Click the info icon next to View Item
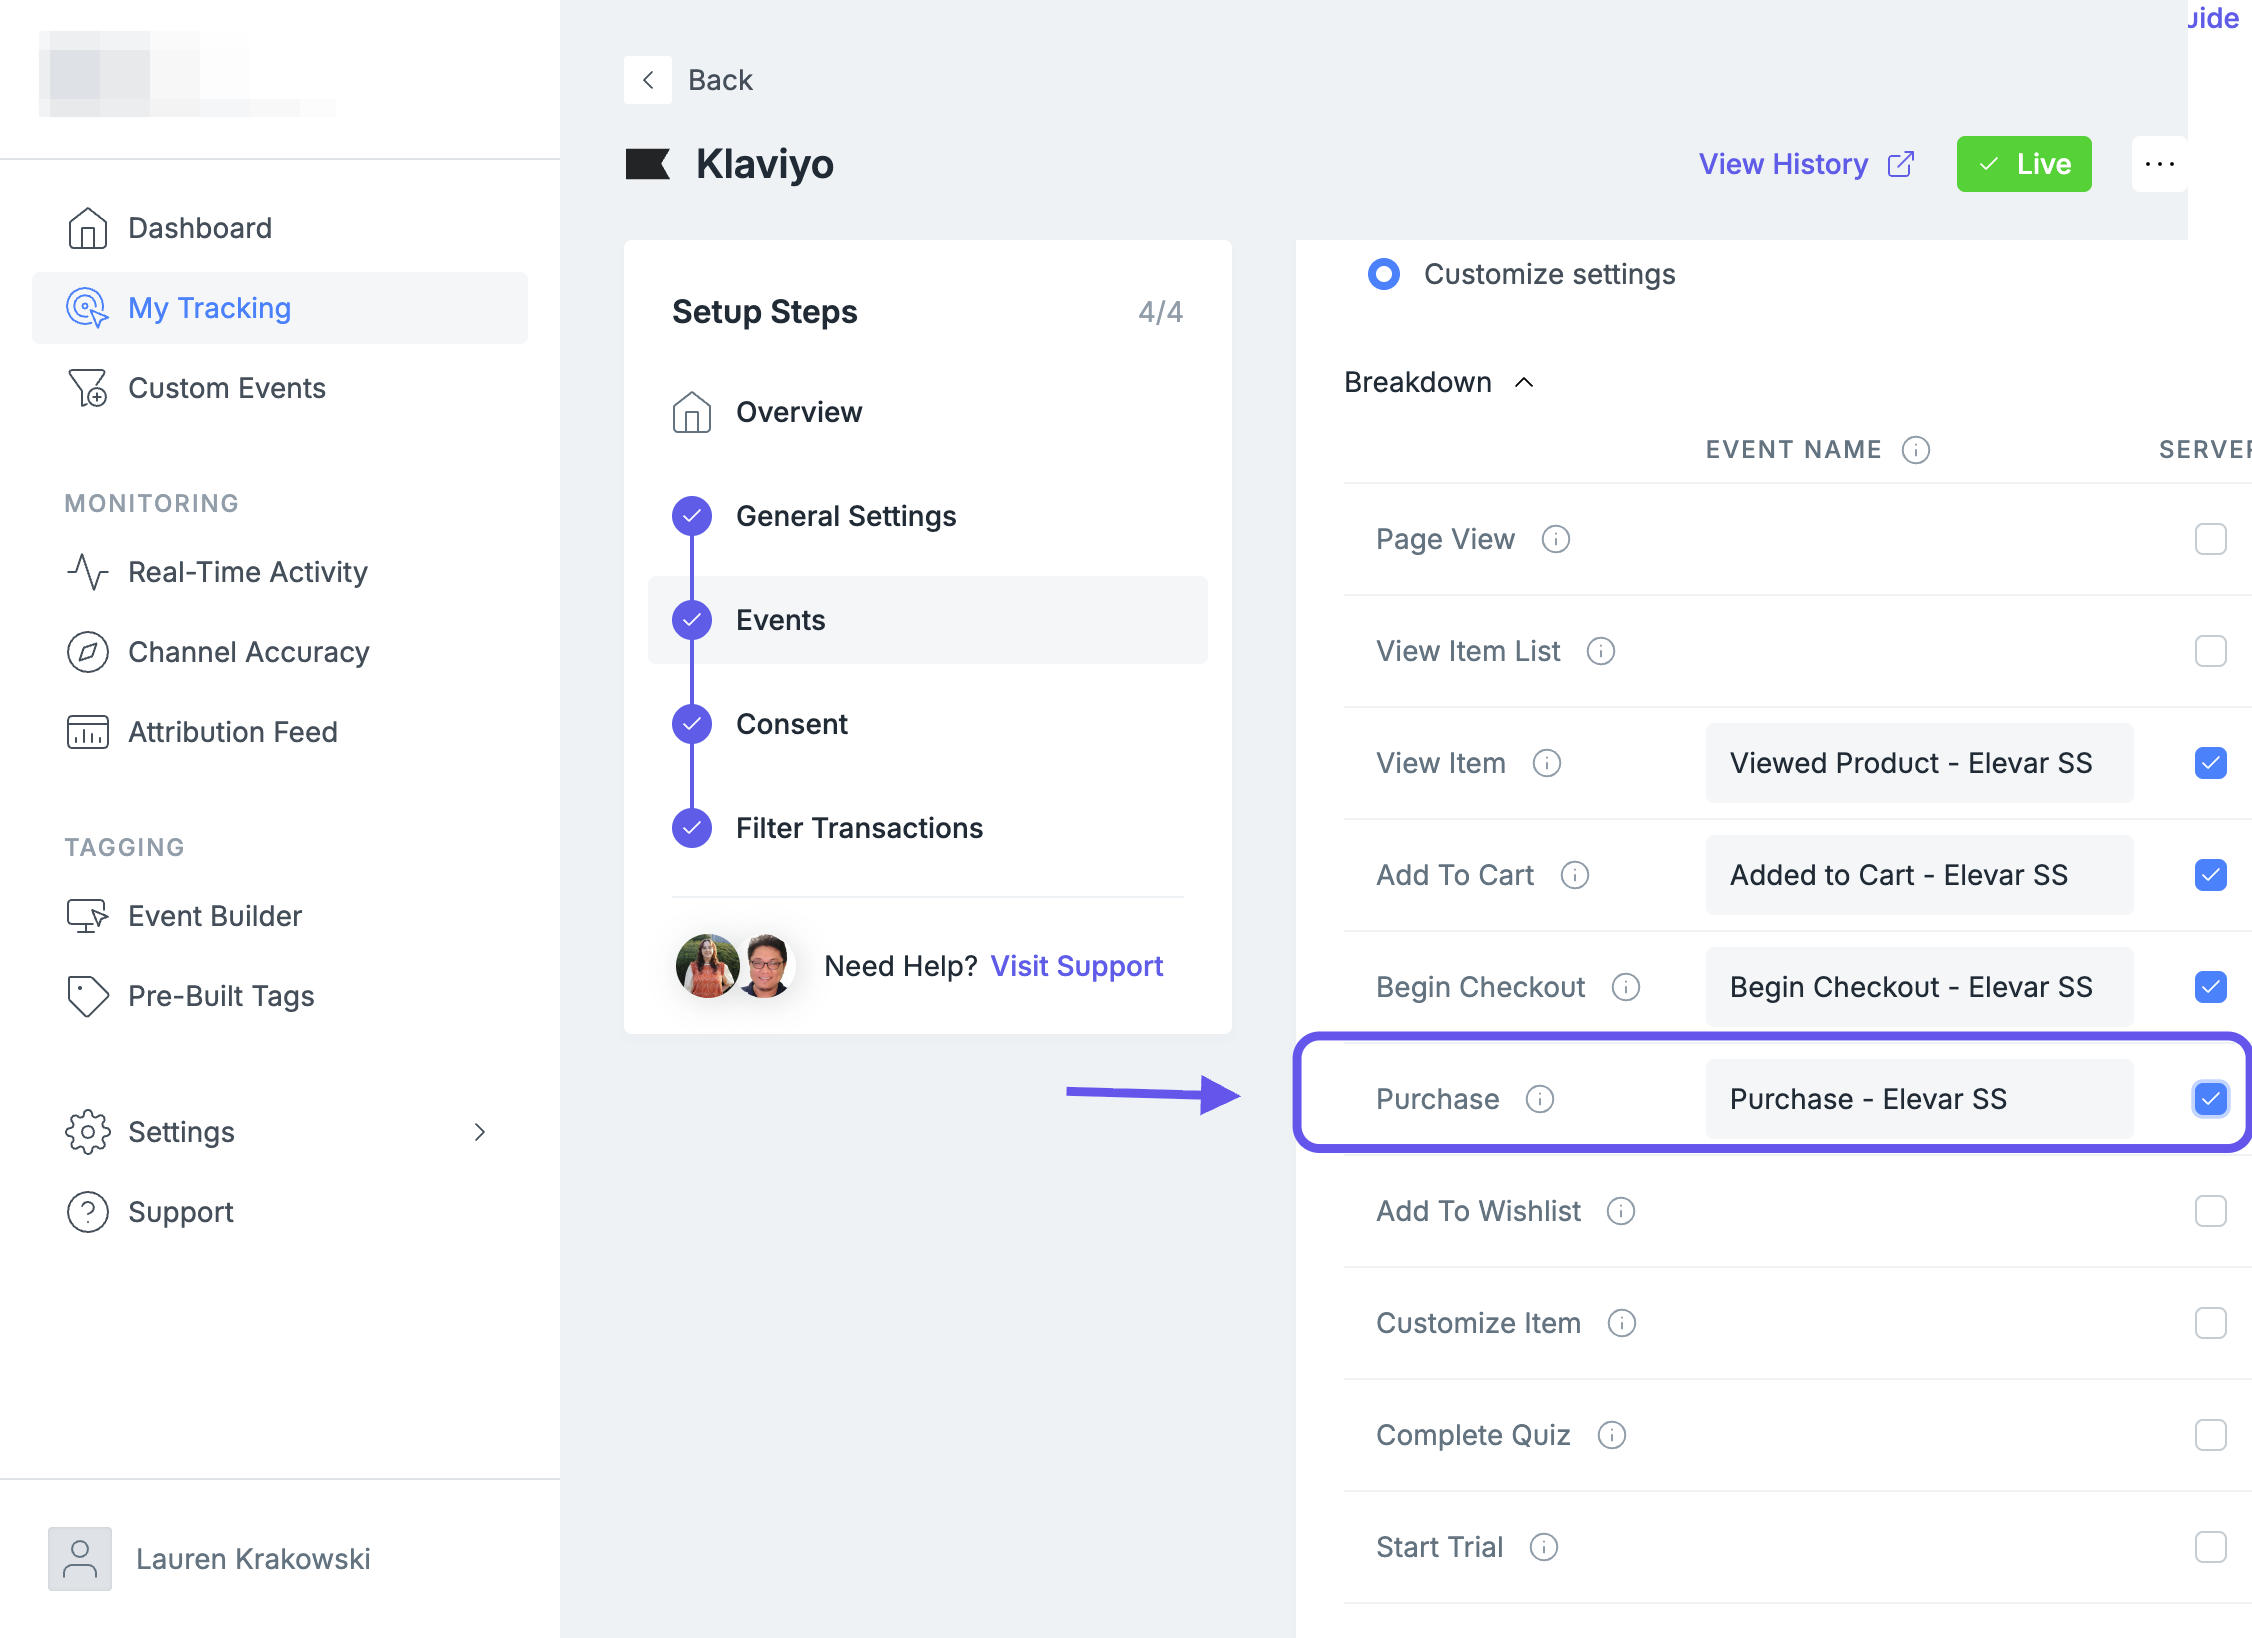This screenshot has width=2252, height=1638. pyautogui.click(x=1547, y=763)
